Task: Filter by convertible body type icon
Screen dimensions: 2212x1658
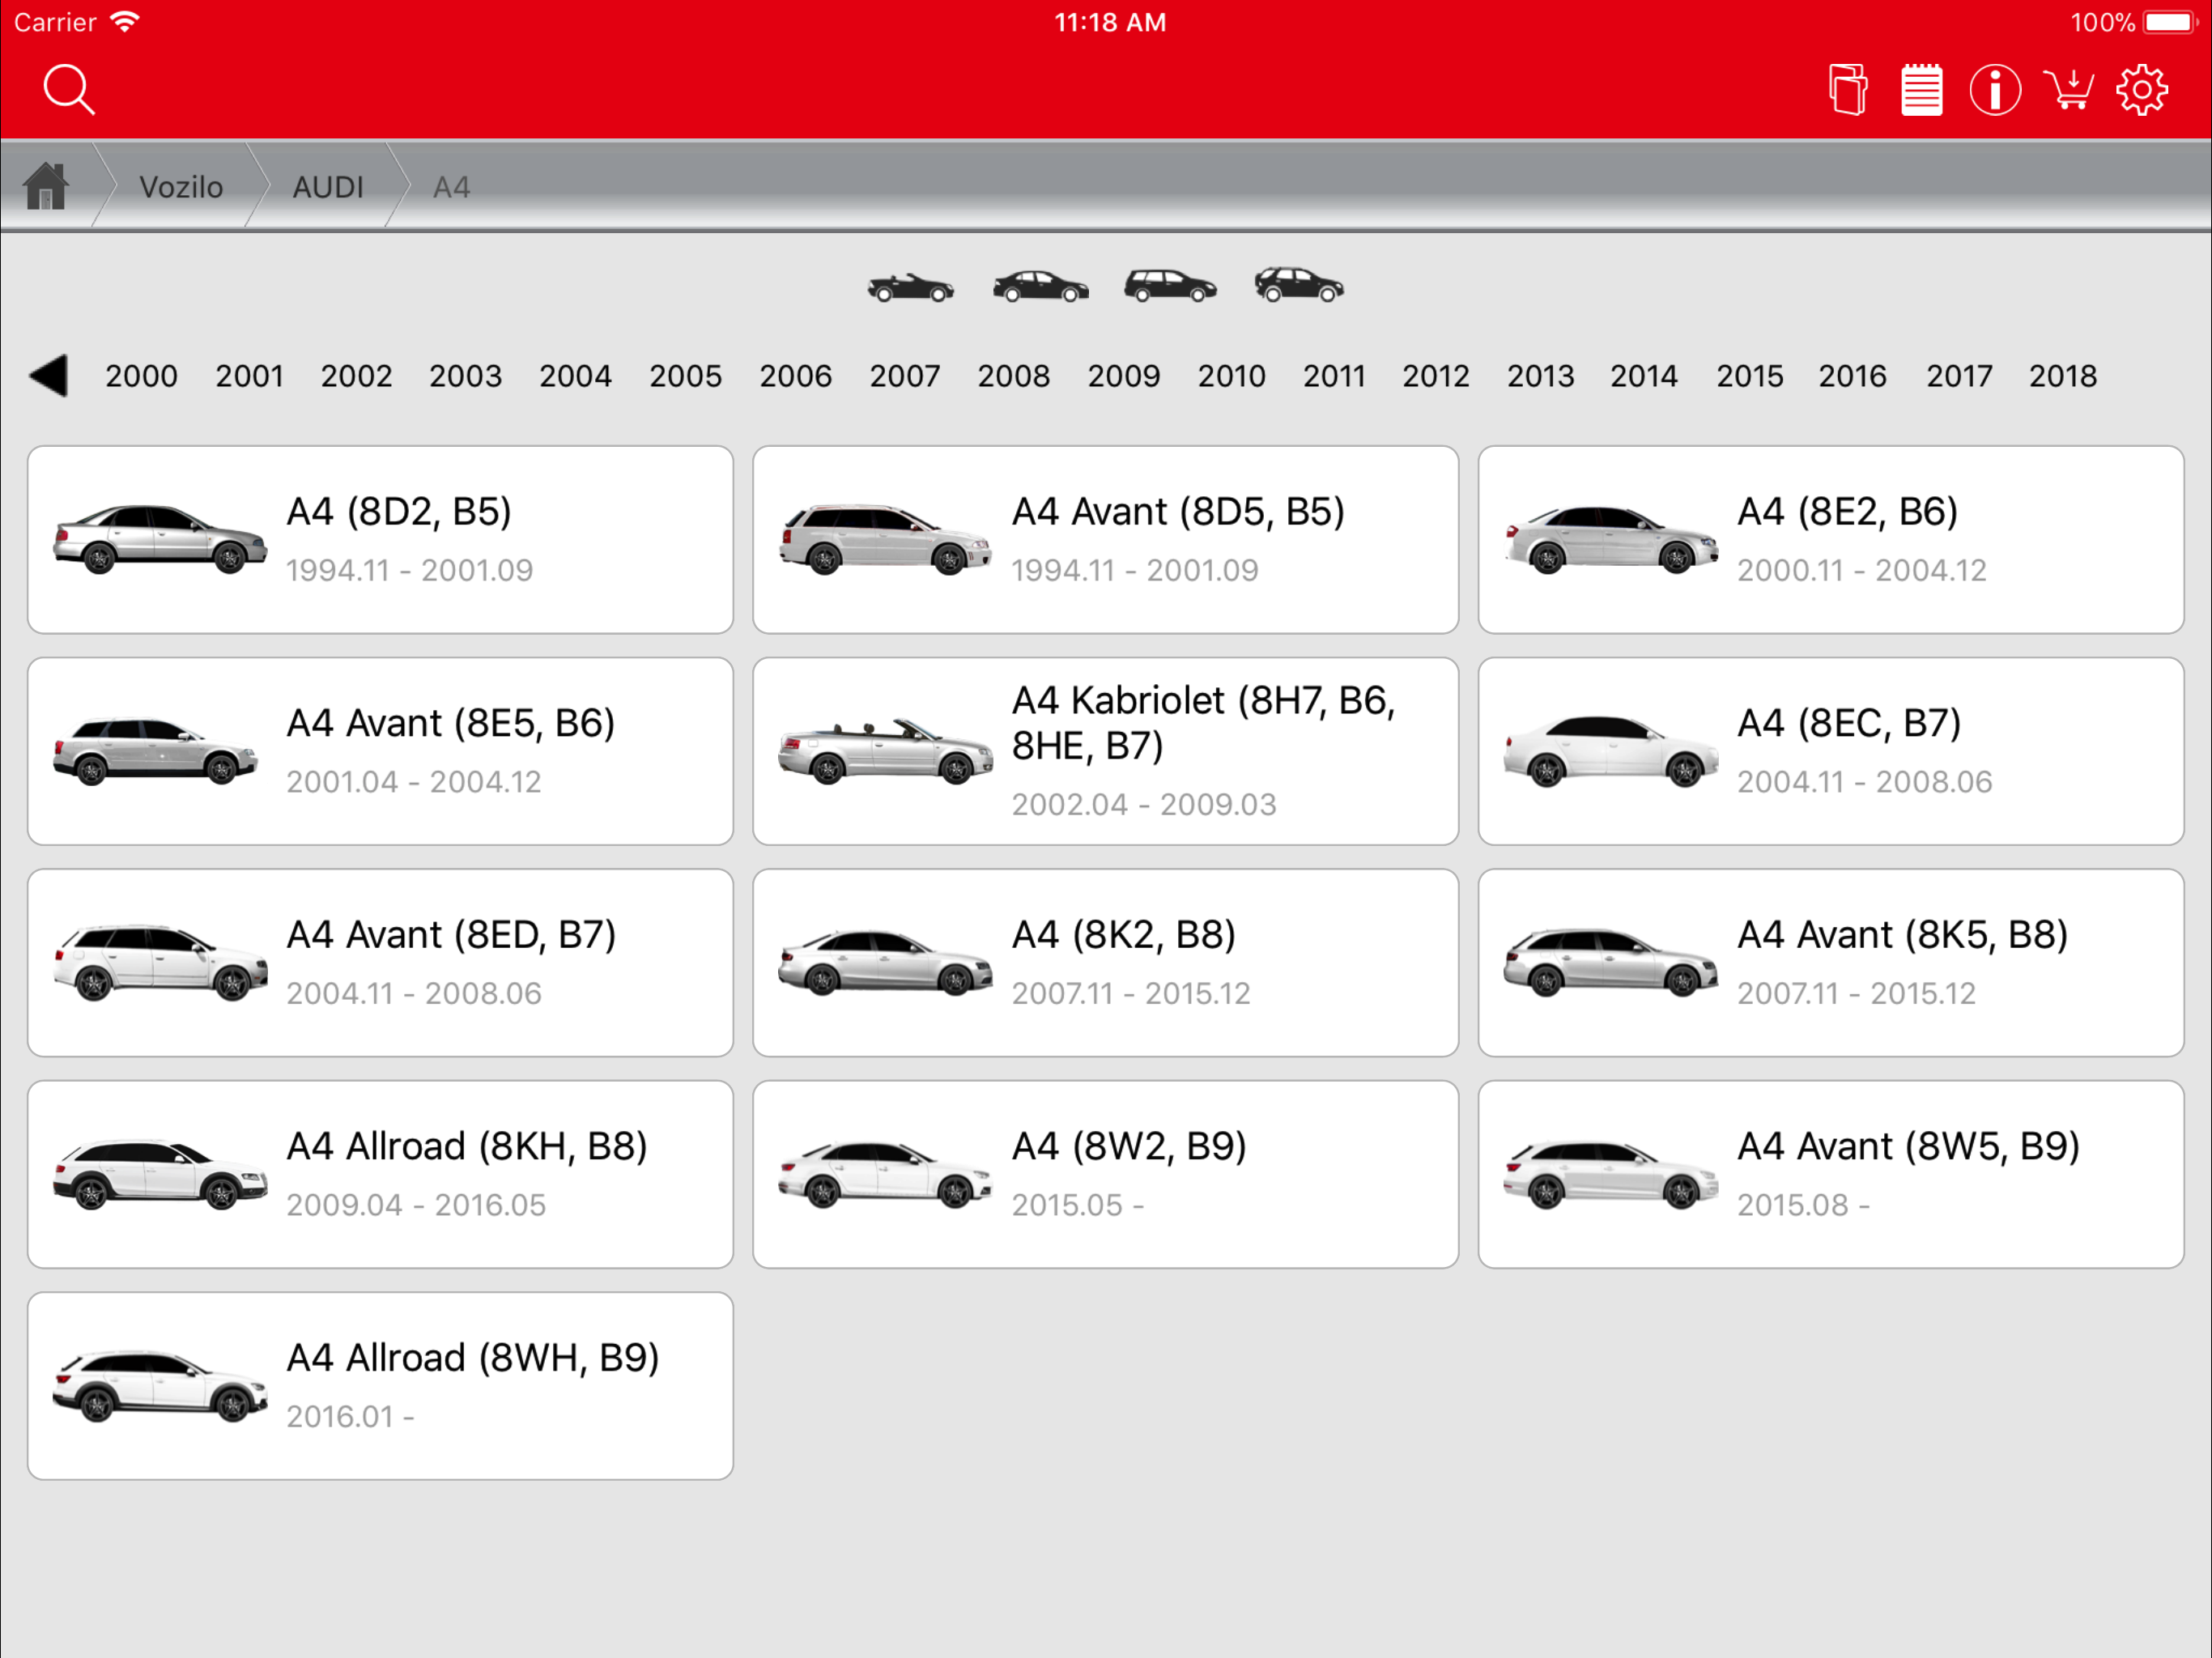Action: [910, 287]
